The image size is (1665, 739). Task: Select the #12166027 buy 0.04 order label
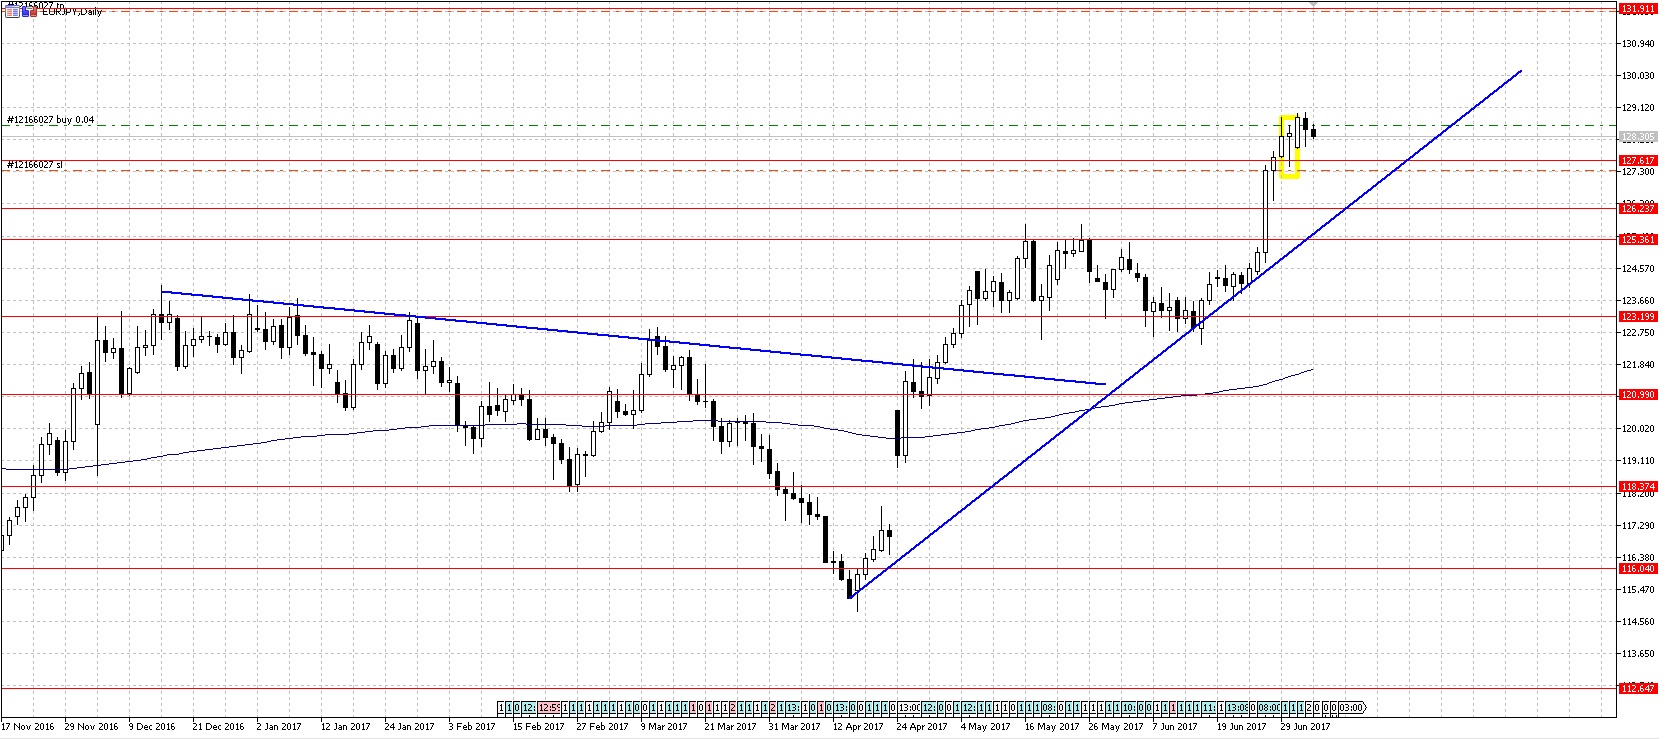[50, 119]
